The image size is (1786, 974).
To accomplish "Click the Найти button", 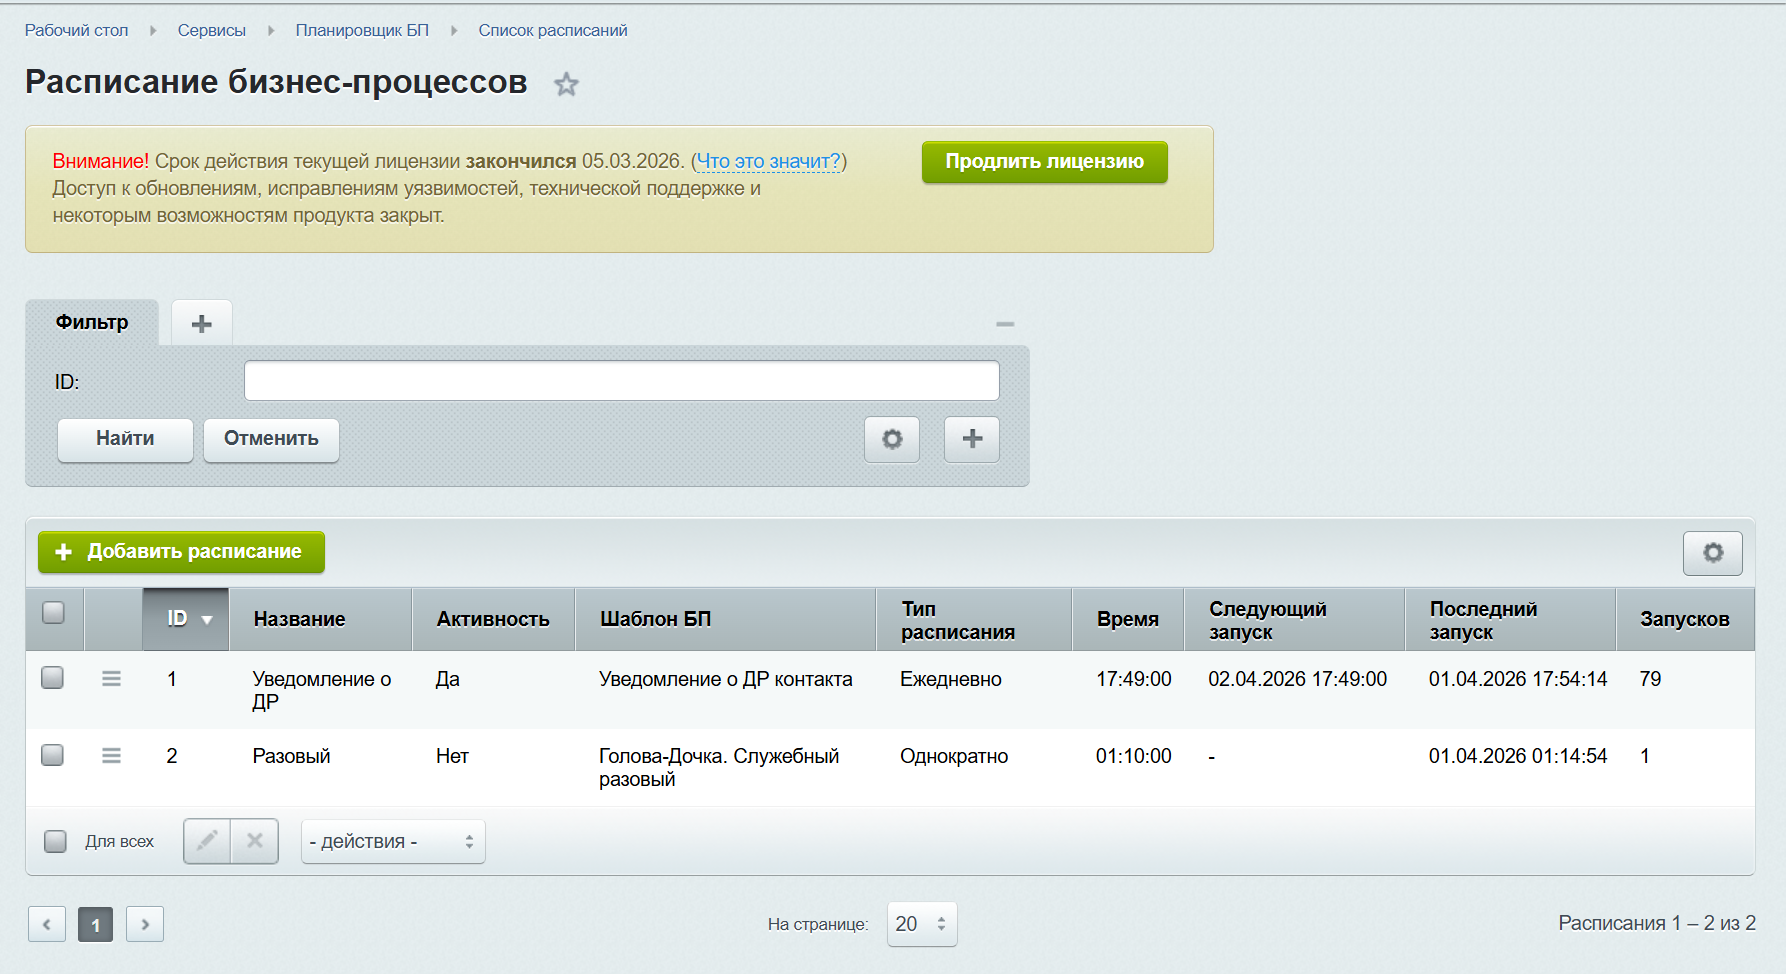I will point(125,439).
